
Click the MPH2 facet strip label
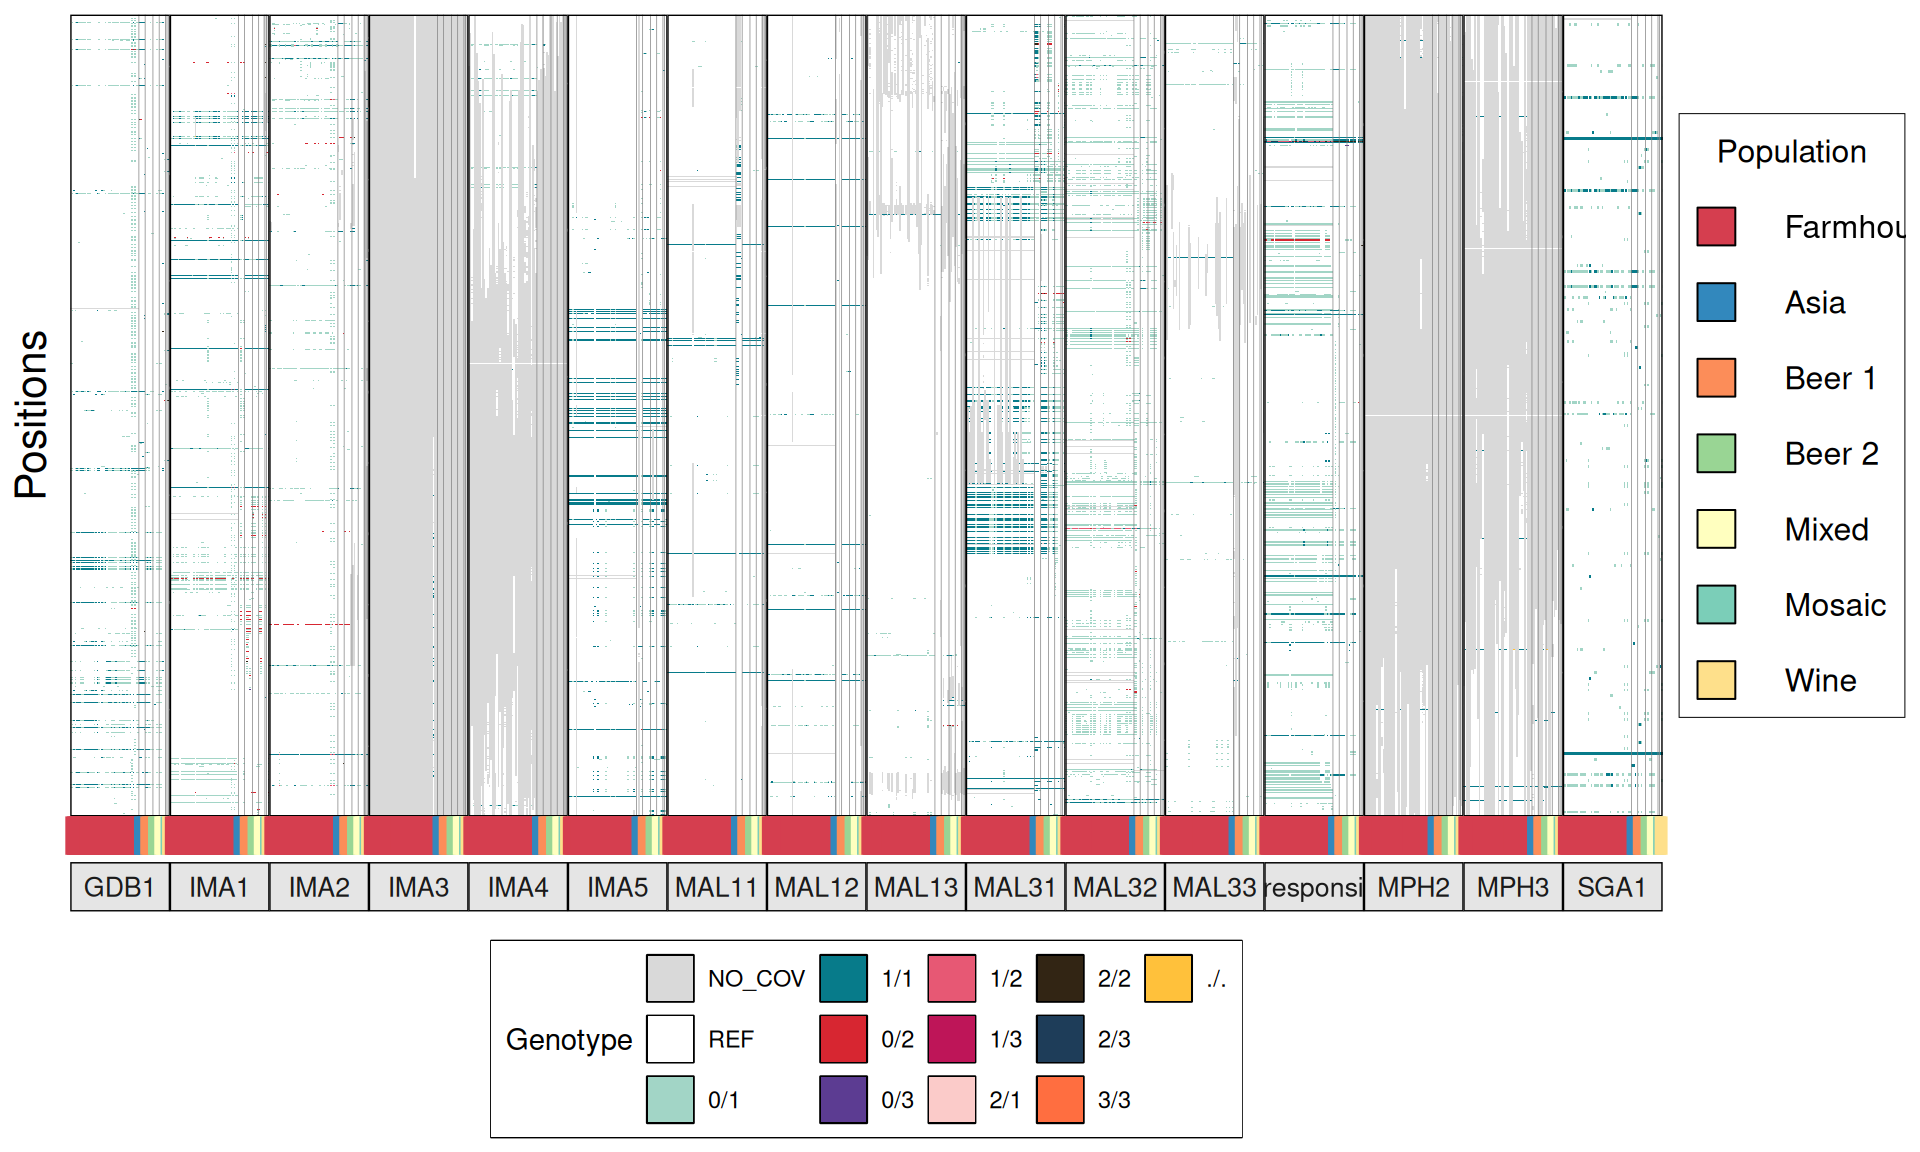[x=1412, y=887]
